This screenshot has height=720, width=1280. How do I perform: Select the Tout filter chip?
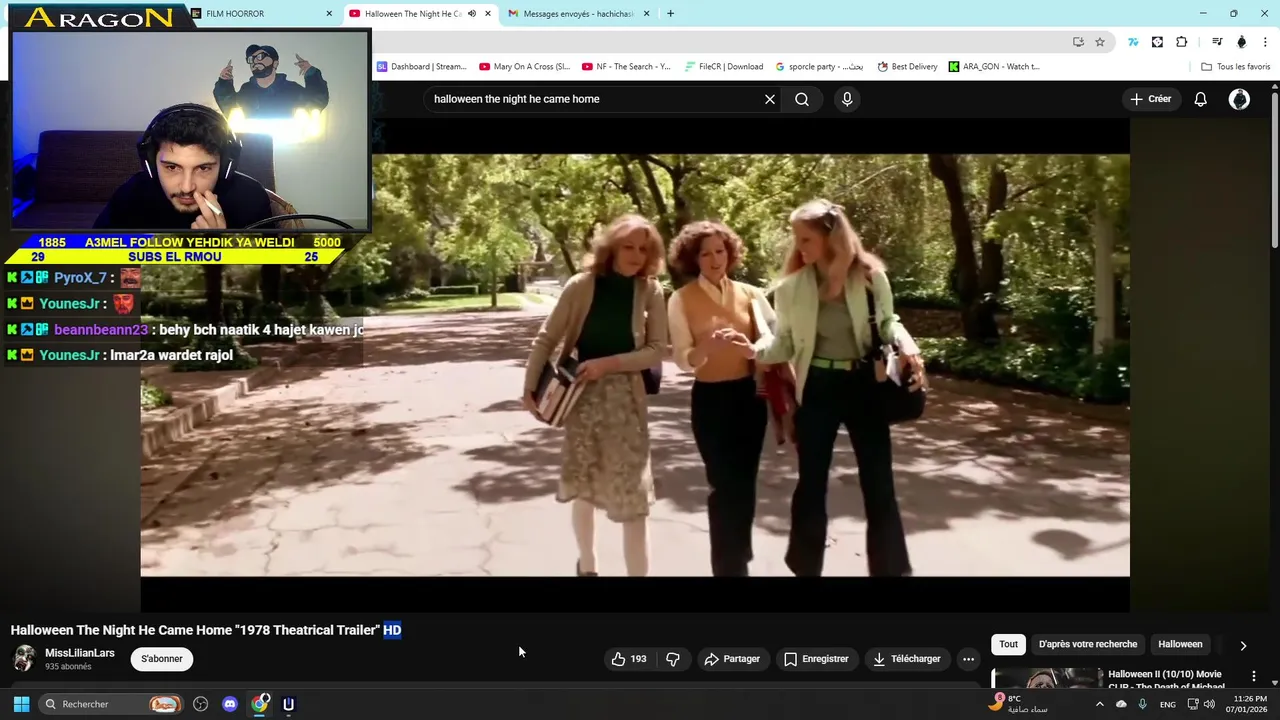pos(1008,644)
